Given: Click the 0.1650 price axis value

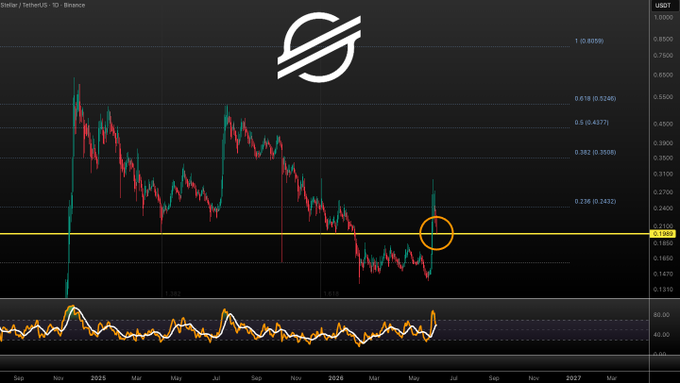Looking at the screenshot, I should point(663,259).
